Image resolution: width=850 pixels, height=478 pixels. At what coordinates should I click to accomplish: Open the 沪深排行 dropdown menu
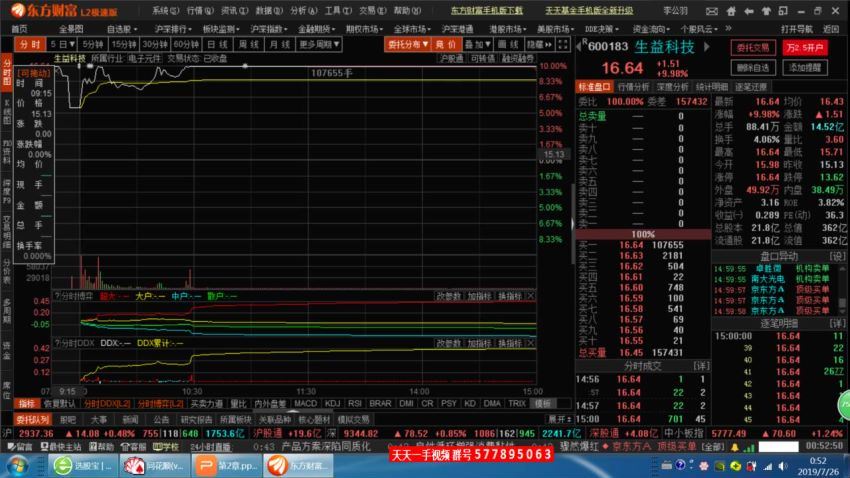[x=173, y=29]
